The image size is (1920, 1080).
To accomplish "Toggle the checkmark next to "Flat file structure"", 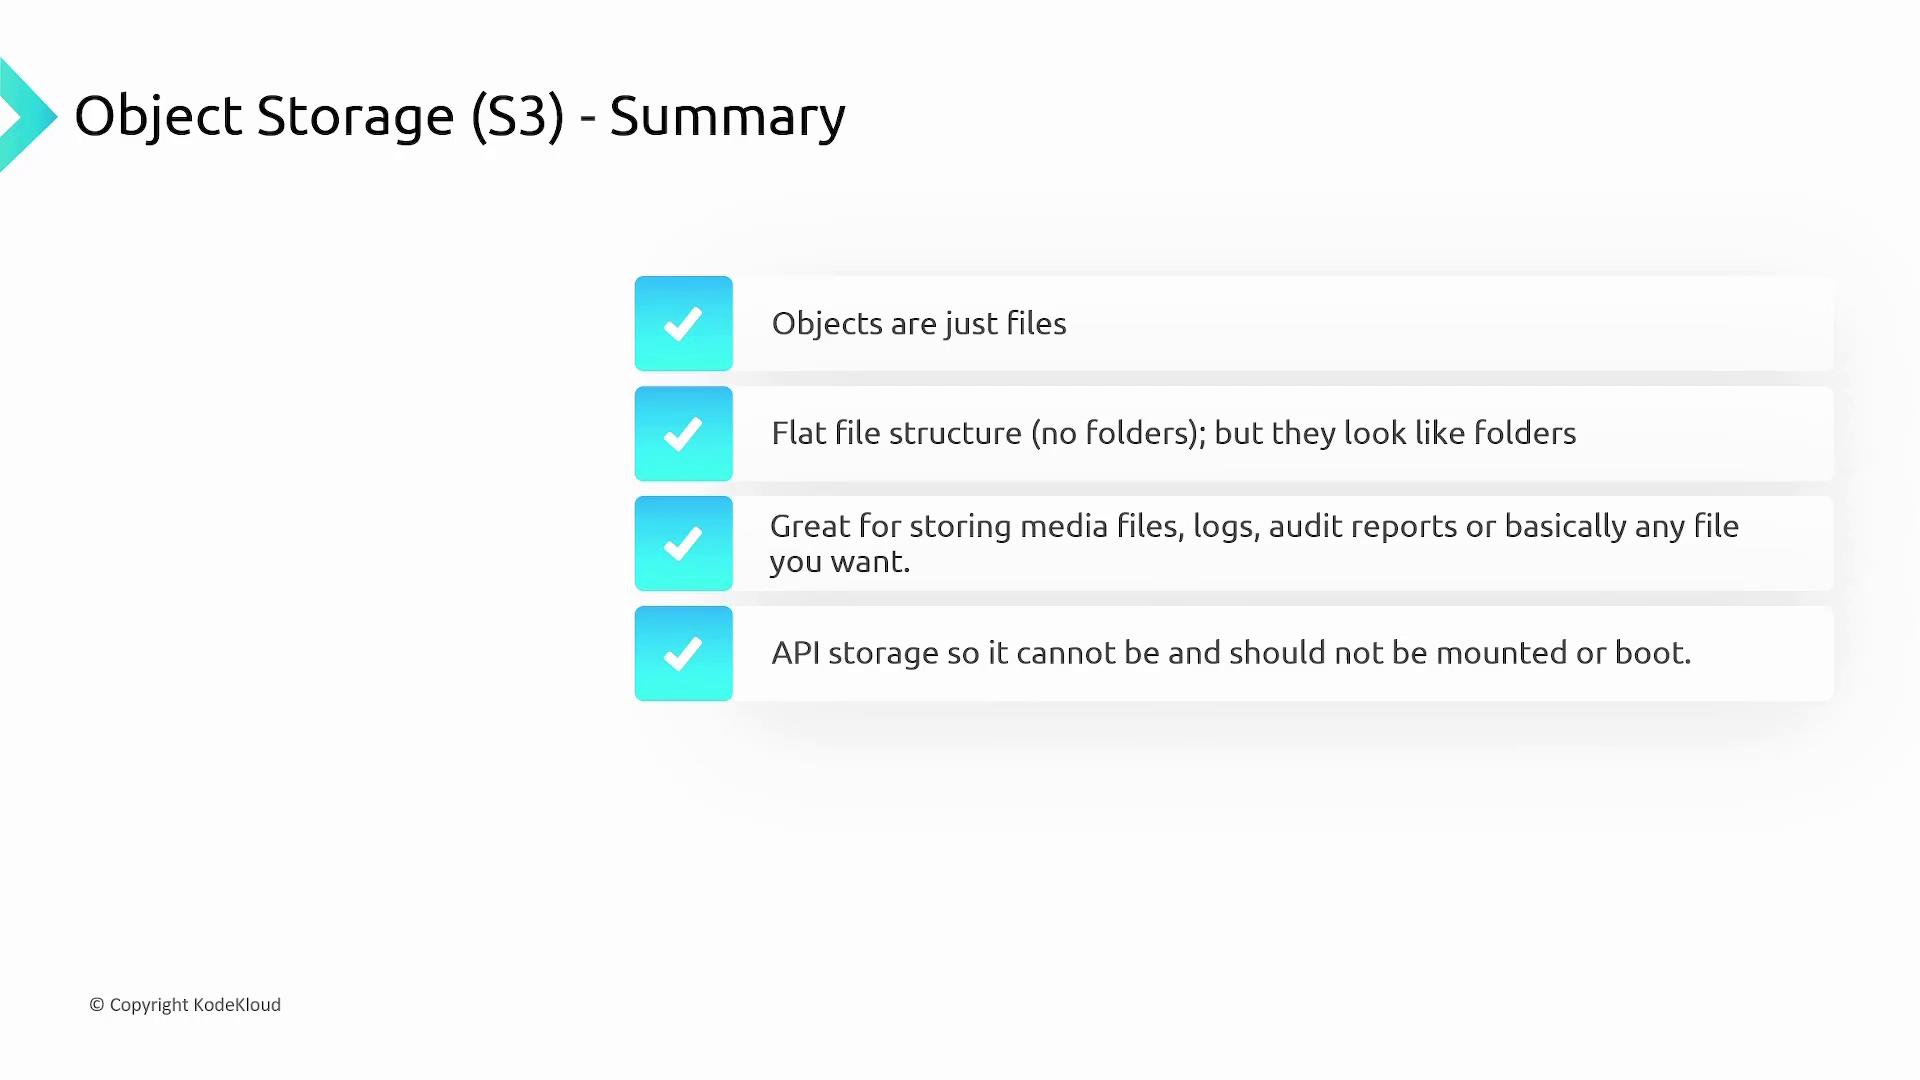I will pos(683,434).
